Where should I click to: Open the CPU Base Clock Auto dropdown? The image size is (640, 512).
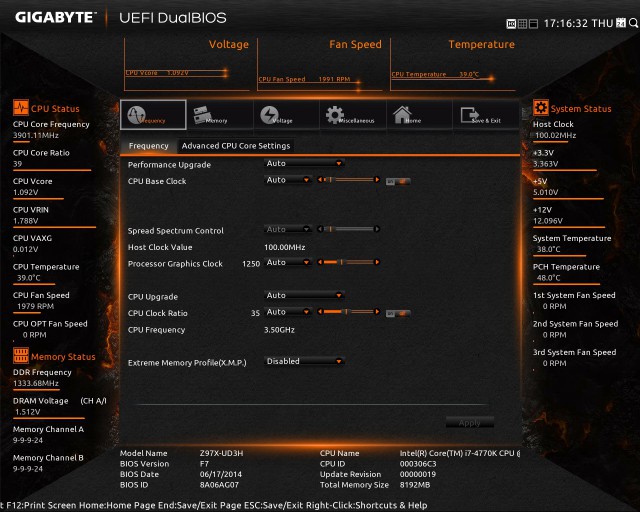[x=288, y=180]
